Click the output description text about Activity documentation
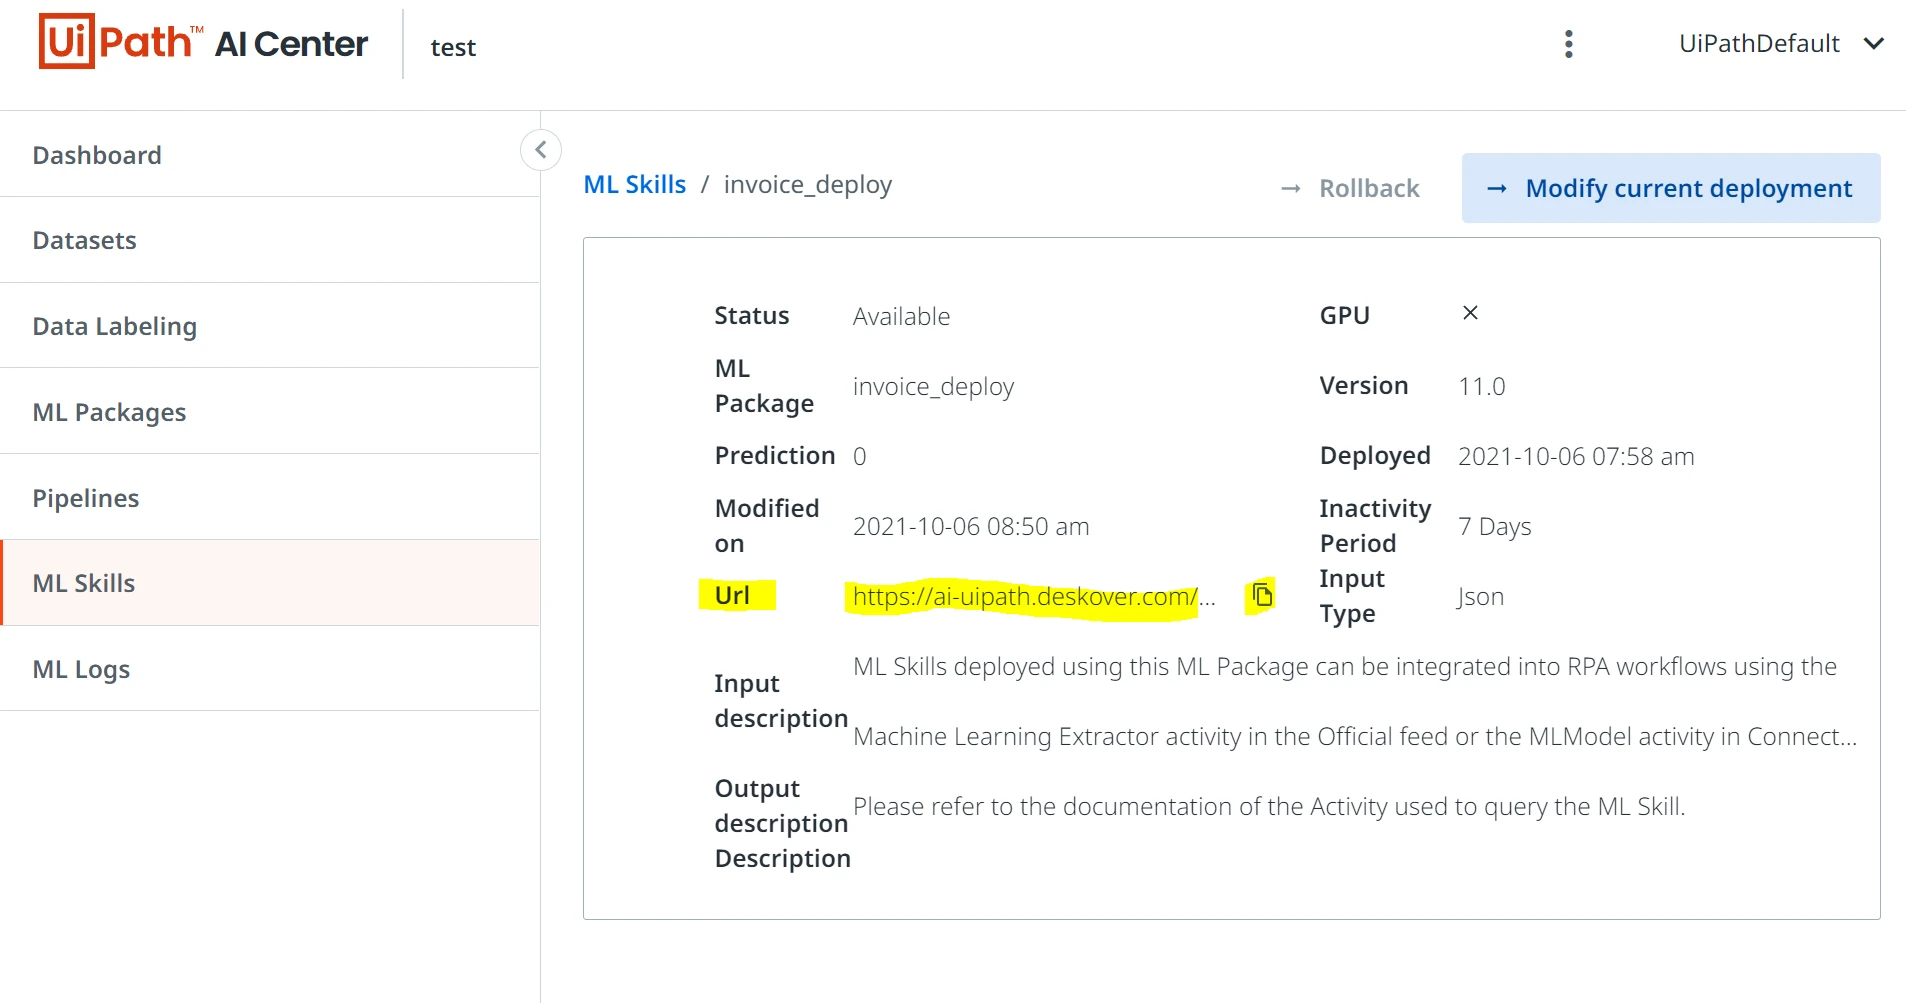 (1269, 807)
